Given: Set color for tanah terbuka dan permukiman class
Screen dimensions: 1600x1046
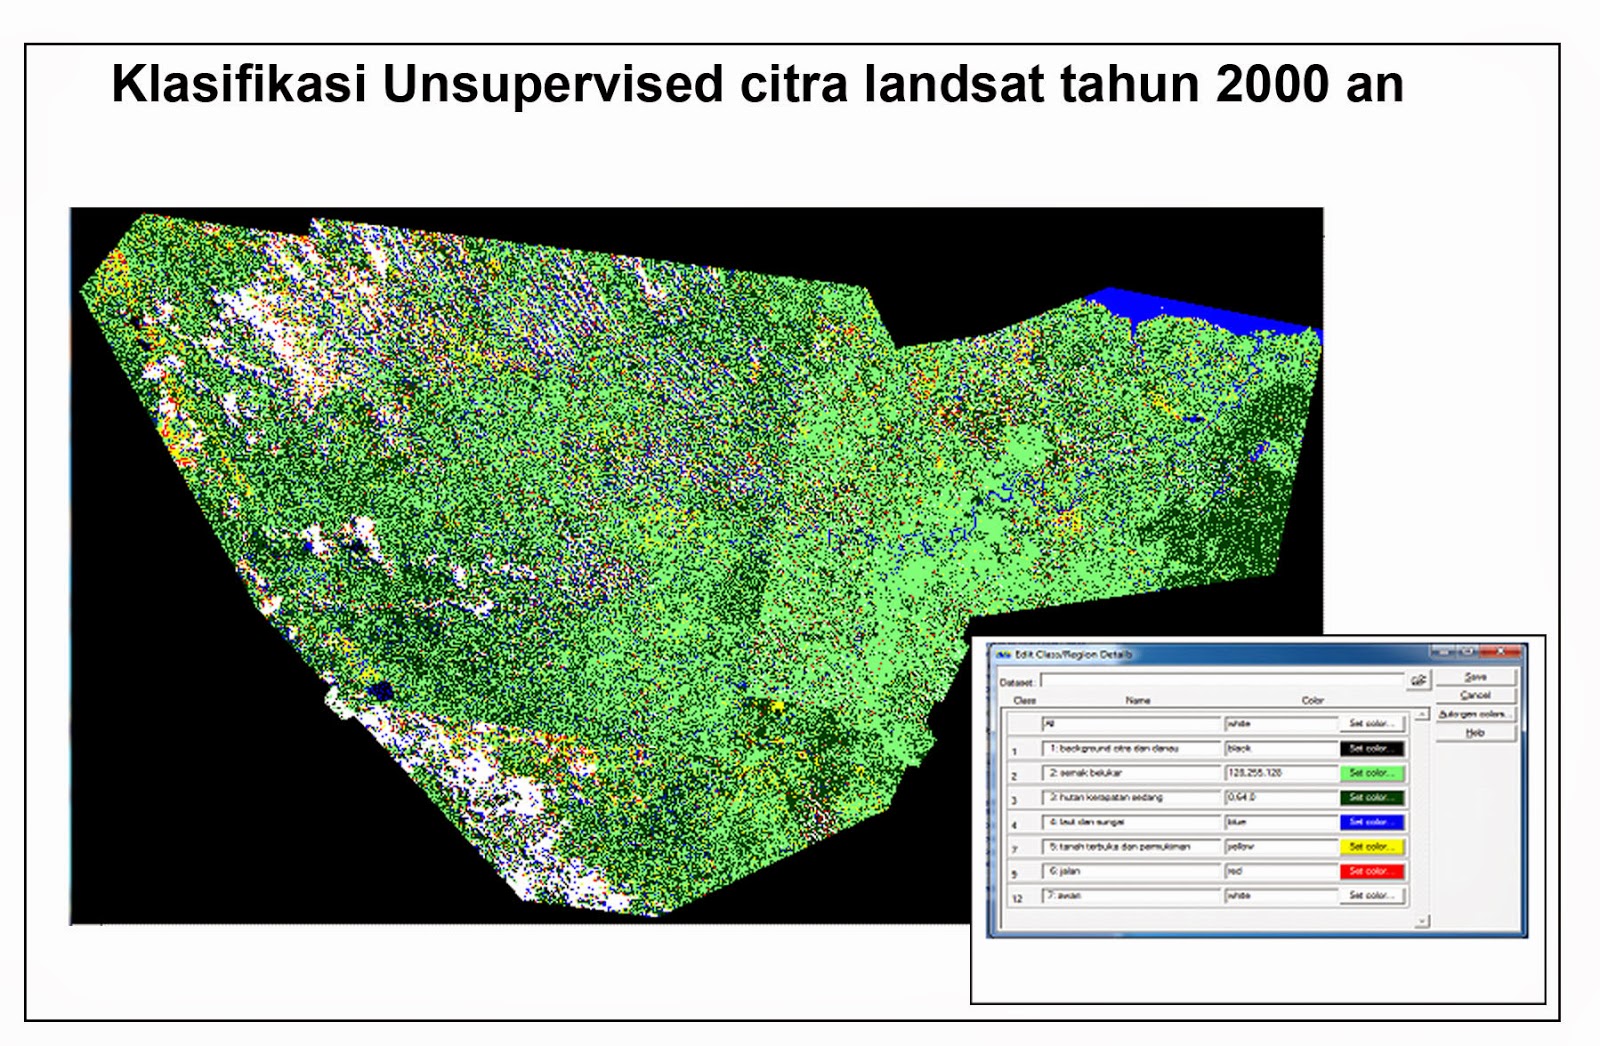Looking at the screenshot, I should 1372,846.
